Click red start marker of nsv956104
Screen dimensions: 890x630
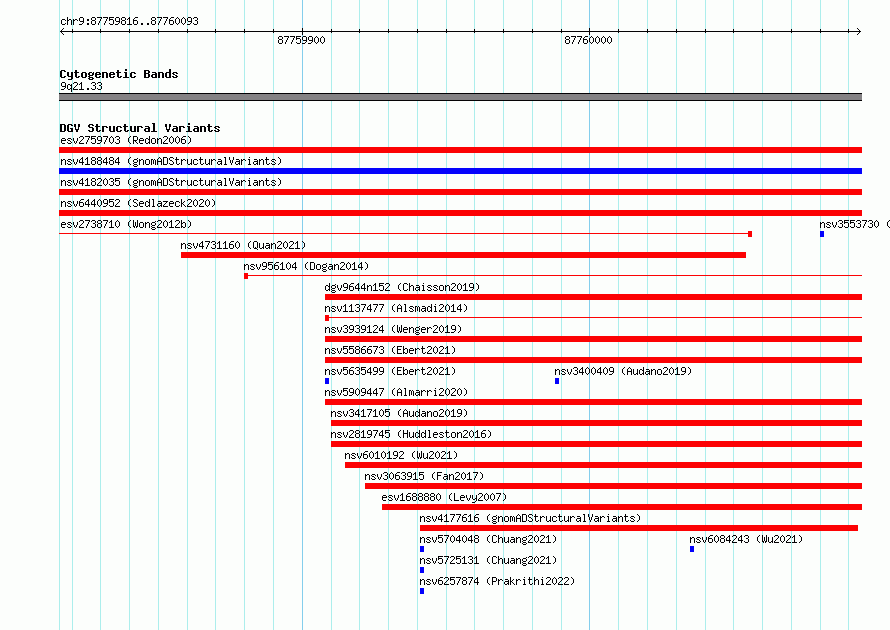[x=246, y=276]
